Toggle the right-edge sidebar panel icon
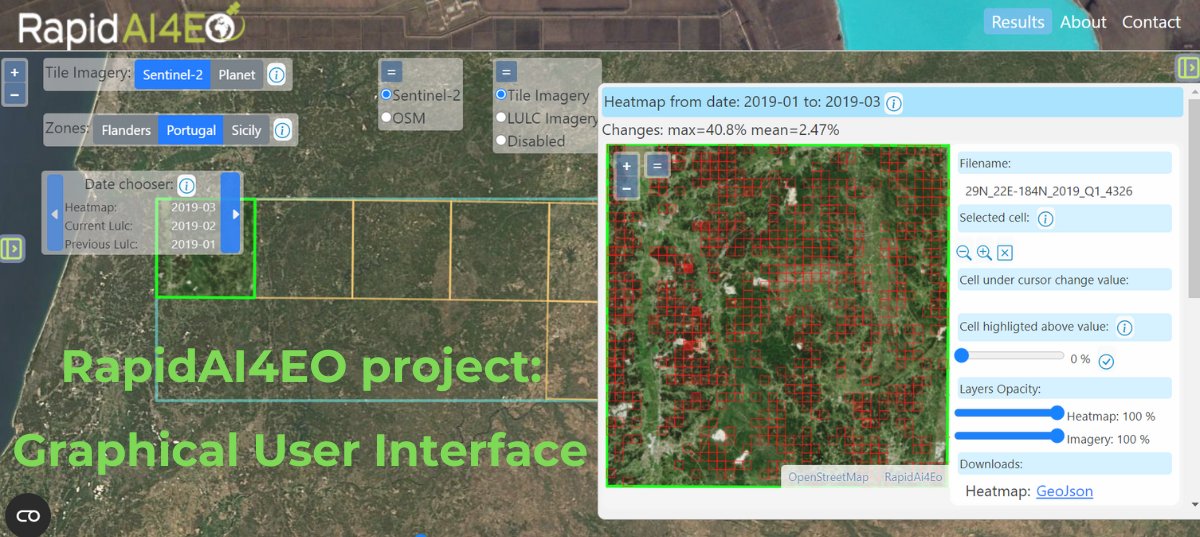 (x=1187, y=67)
